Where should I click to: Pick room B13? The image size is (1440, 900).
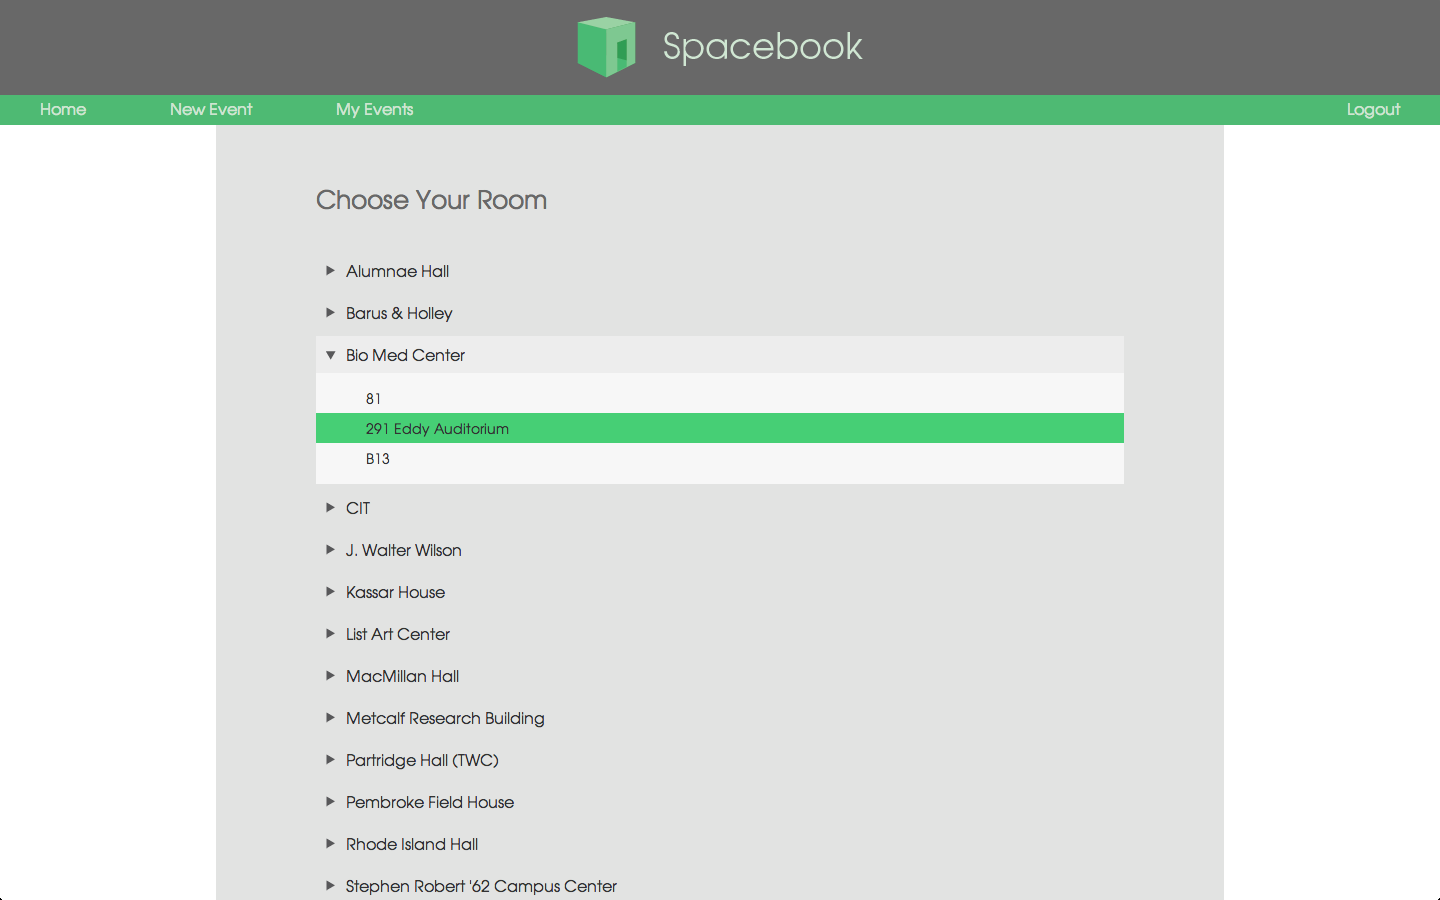coord(378,459)
